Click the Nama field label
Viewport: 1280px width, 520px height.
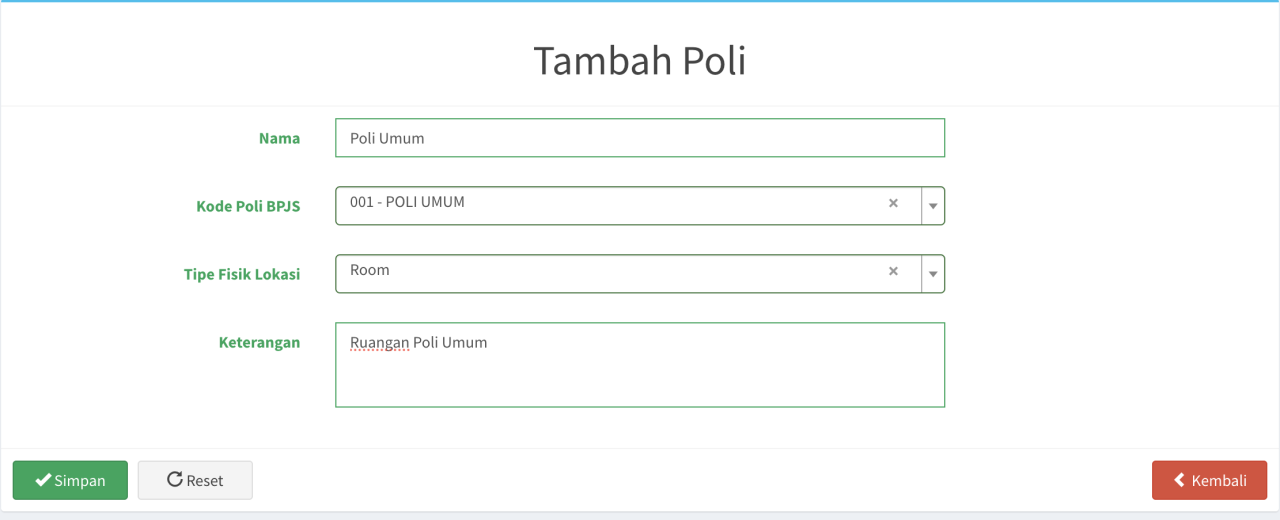(x=279, y=138)
